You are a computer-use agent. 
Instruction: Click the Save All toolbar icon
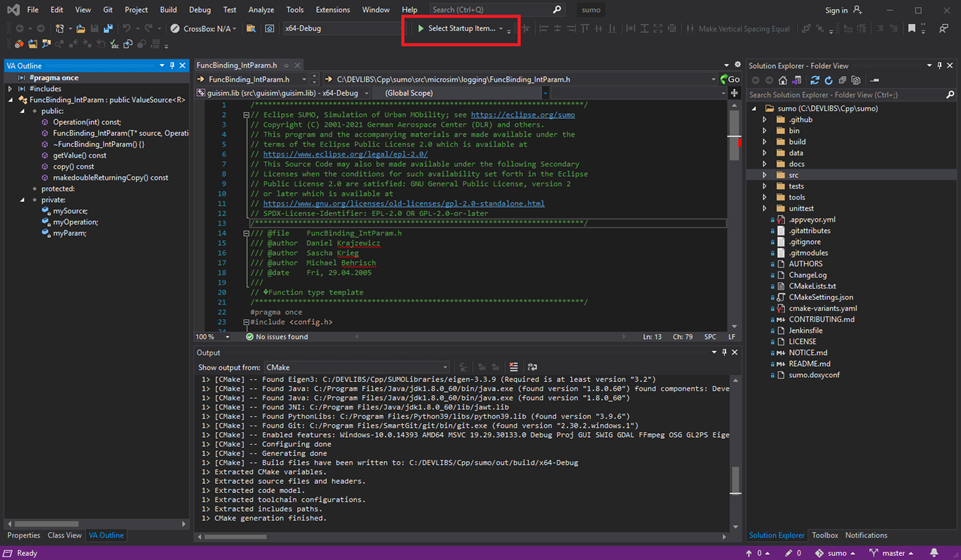pyautogui.click(x=108, y=29)
